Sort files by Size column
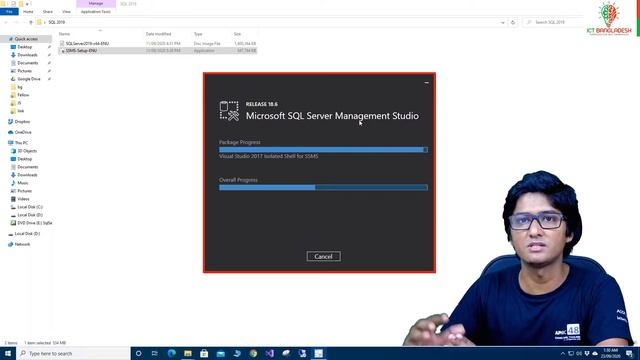This screenshot has width=640, height=360. pos(237,34)
